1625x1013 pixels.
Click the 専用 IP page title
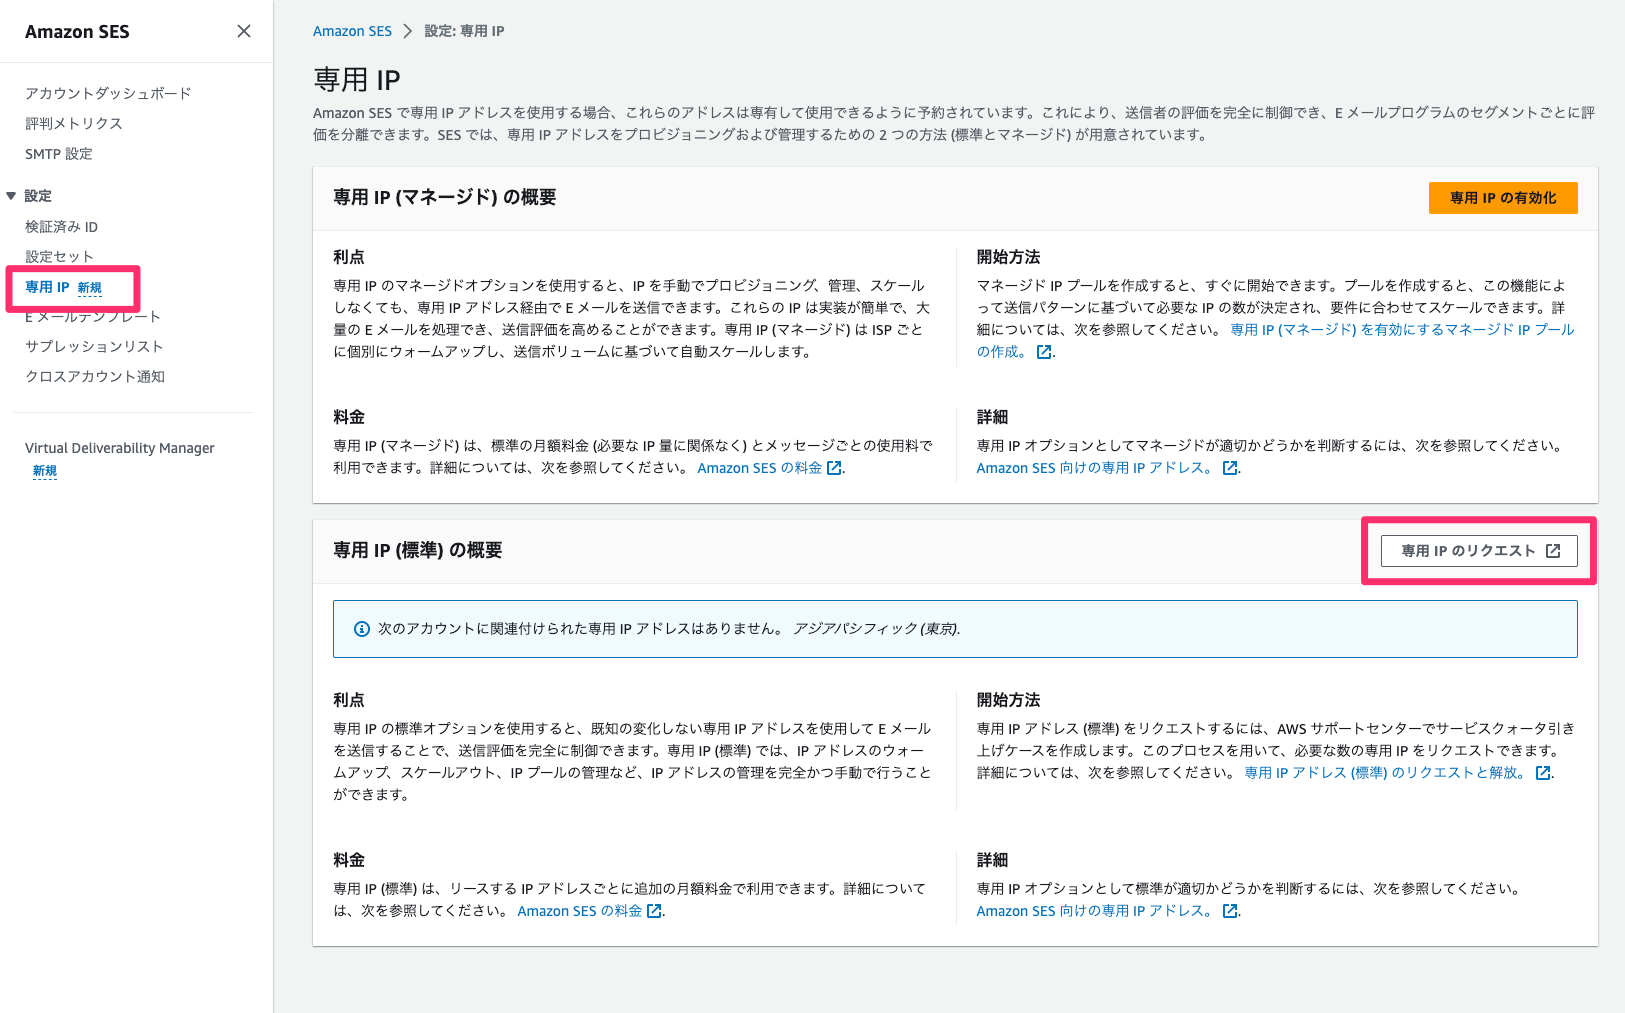(357, 79)
